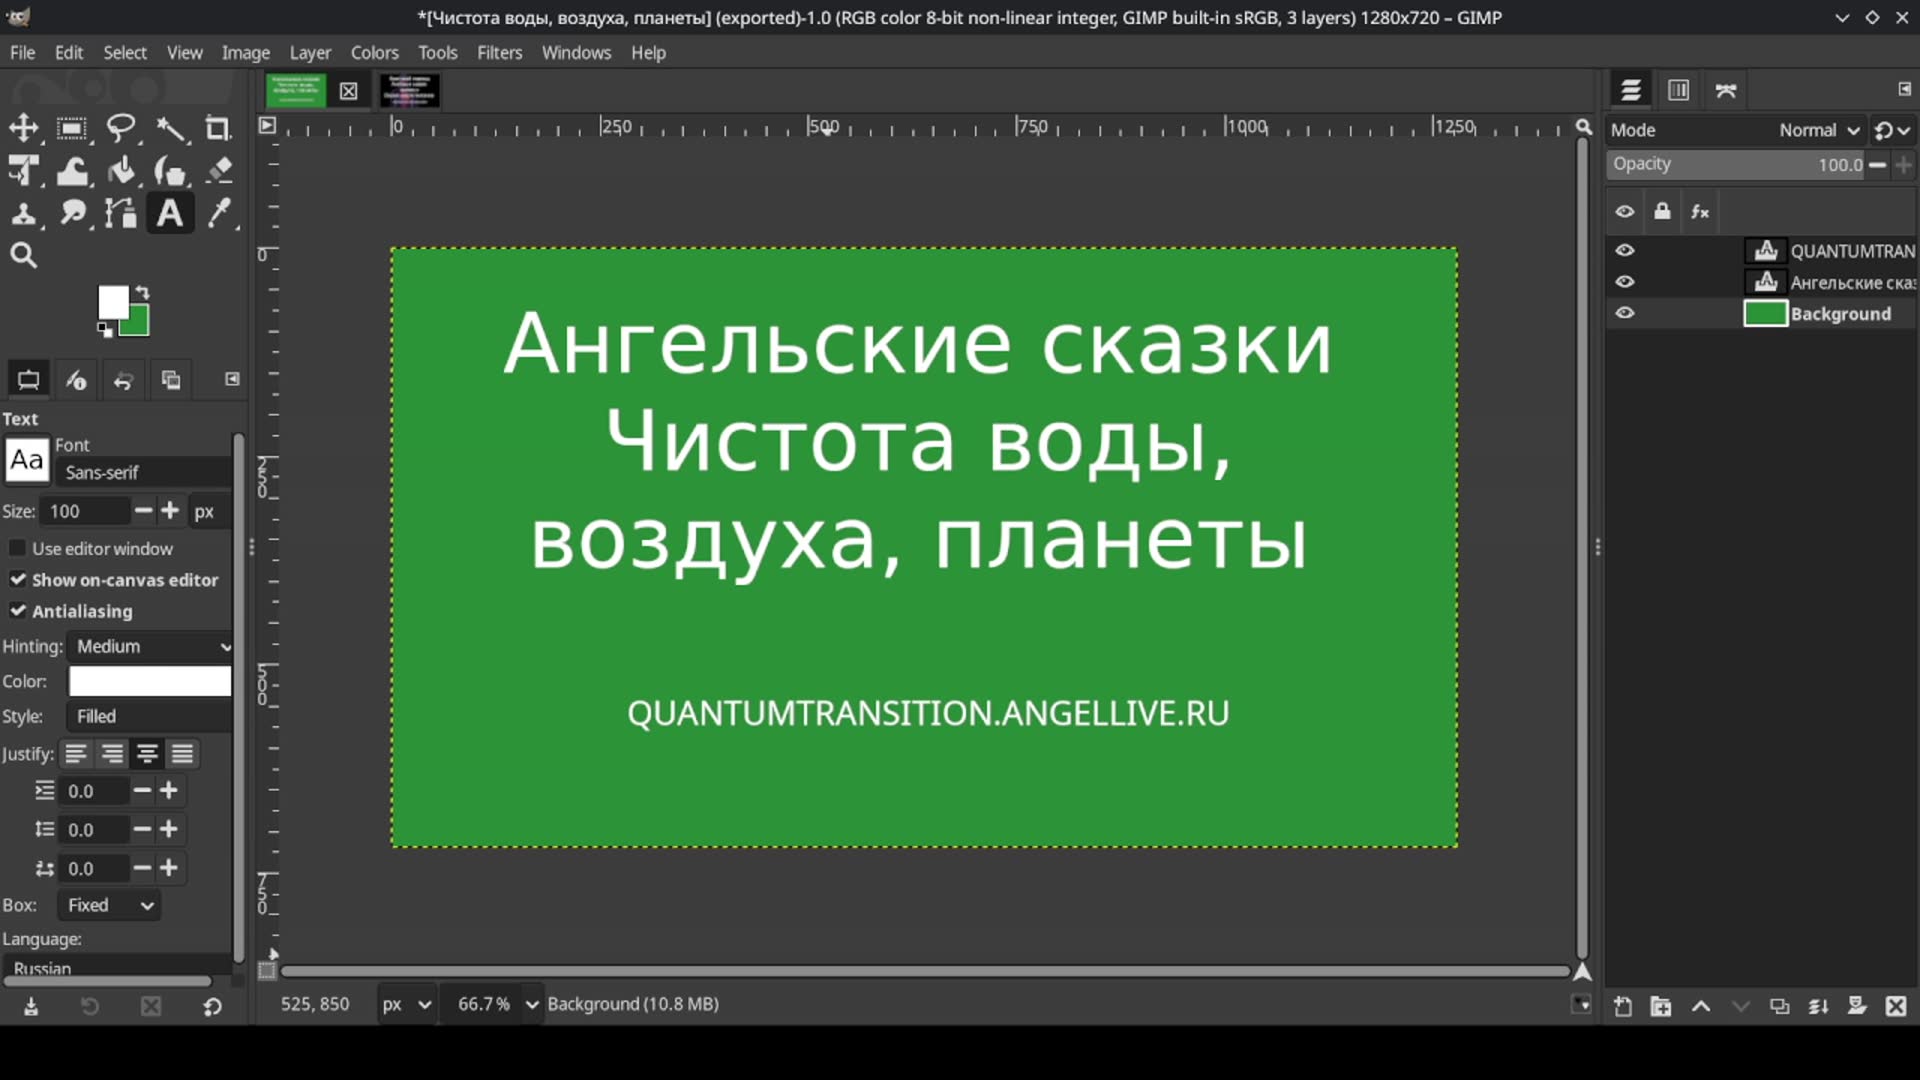This screenshot has height=1080, width=1920.
Task: Save tool preset icon
Action: [x=31, y=1006]
